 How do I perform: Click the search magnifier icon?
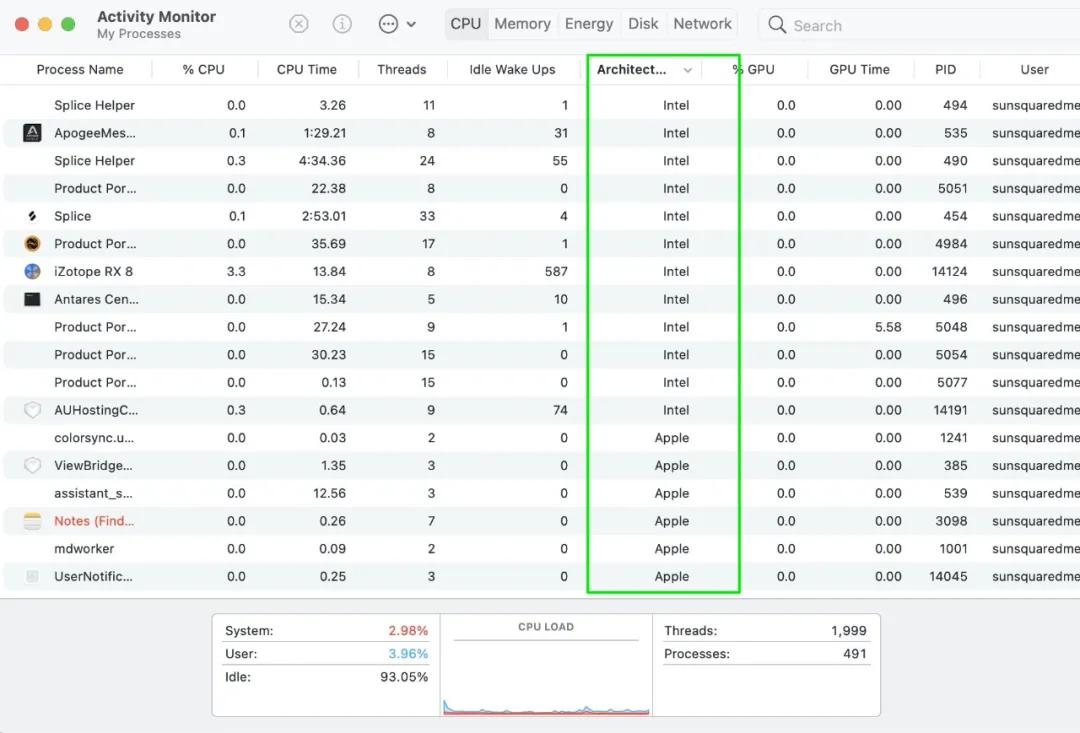click(777, 25)
